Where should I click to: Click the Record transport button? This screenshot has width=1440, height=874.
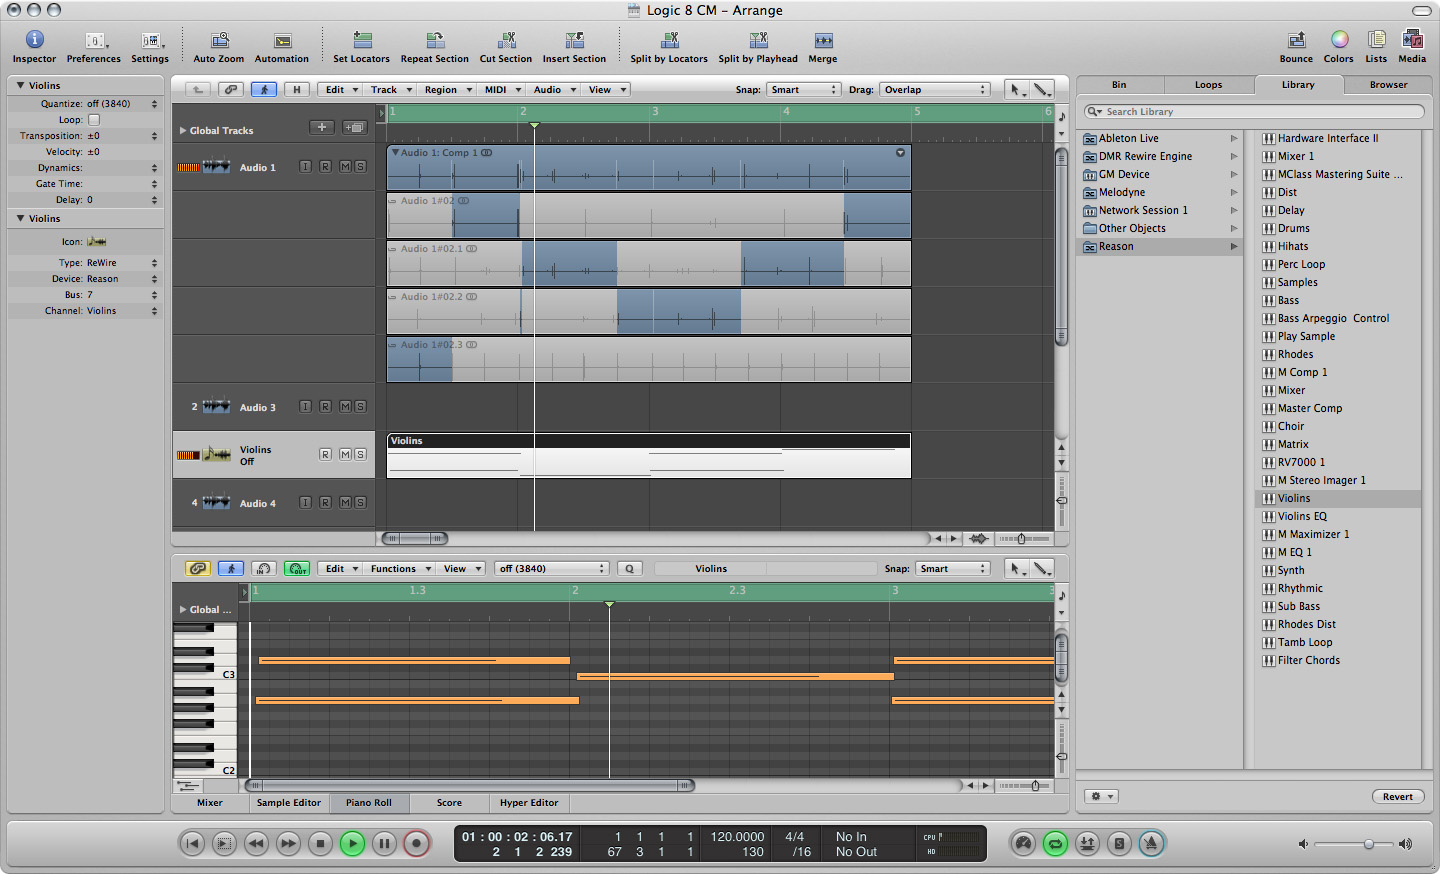point(416,843)
